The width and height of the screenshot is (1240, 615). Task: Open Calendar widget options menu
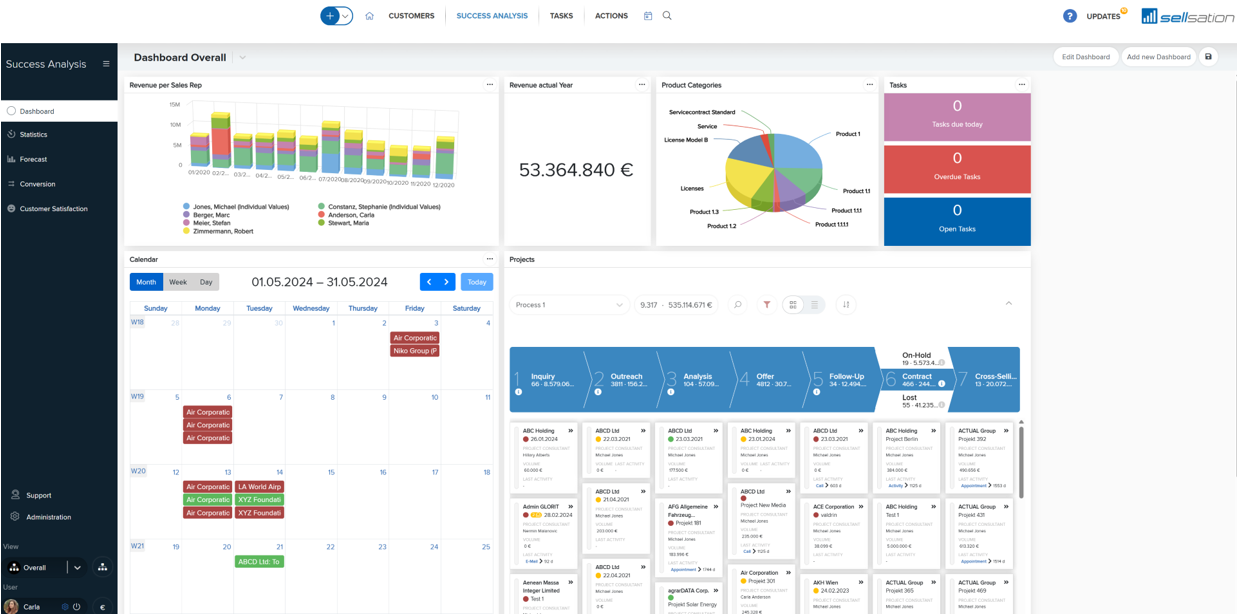click(x=490, y=259)
